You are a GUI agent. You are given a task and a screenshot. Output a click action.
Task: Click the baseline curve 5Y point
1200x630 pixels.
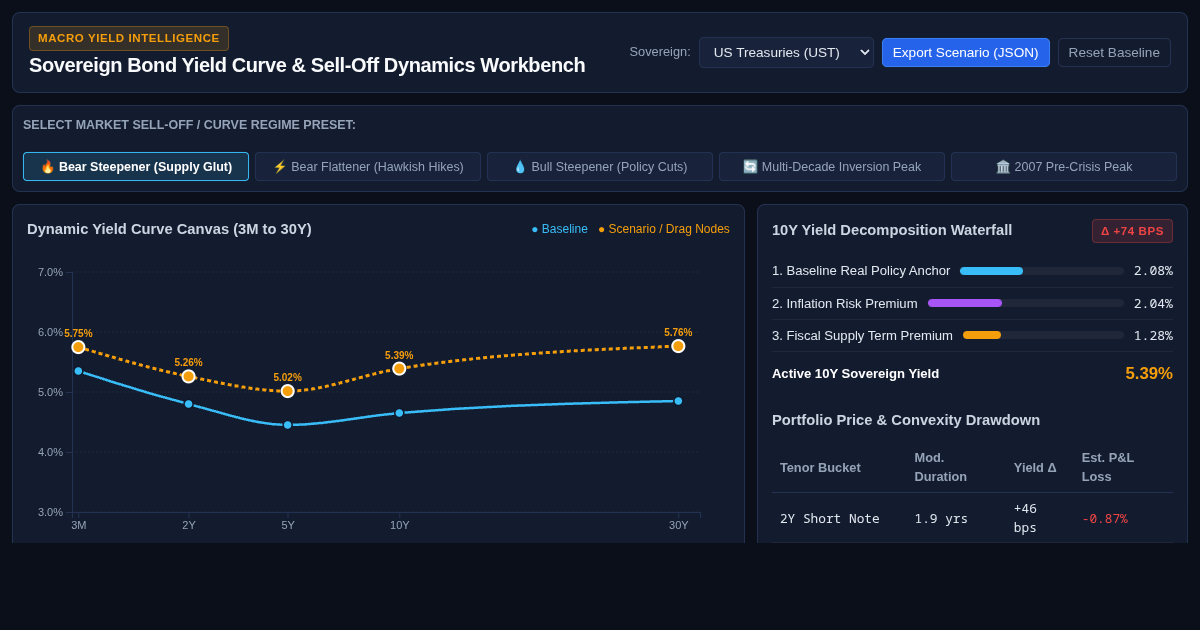288,425
